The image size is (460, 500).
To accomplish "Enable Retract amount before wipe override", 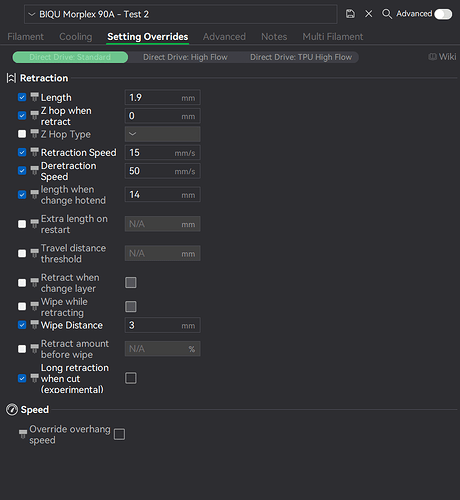I will 22,349.
